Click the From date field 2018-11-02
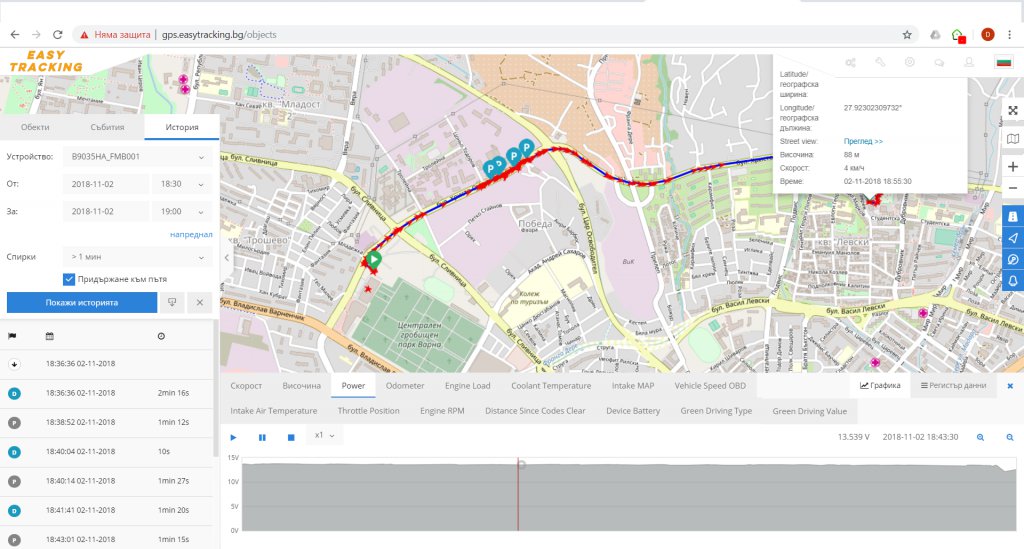Screen dimensions: 1024x549 tap(106, 184)
